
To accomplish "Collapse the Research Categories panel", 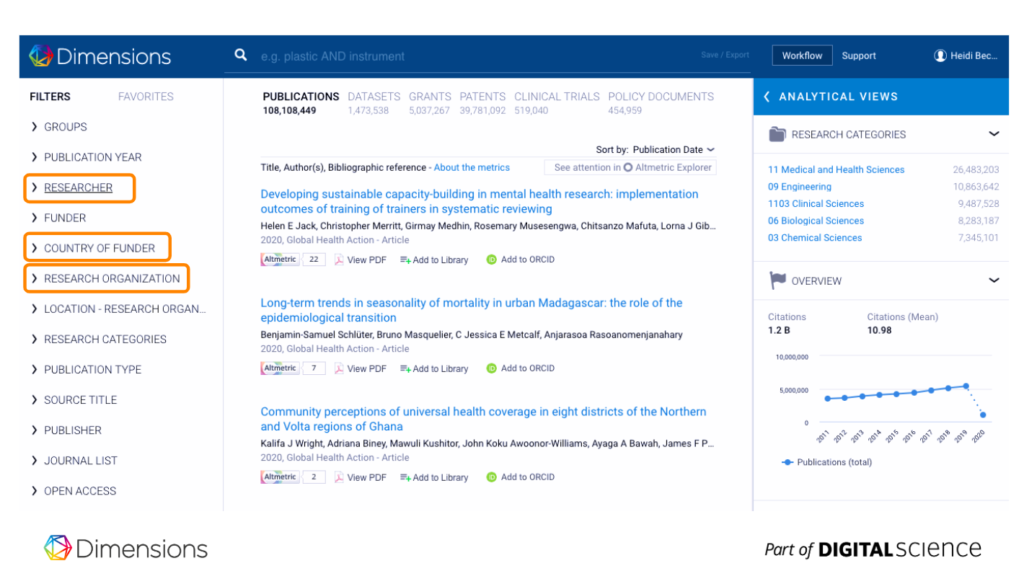I will 993,134.
